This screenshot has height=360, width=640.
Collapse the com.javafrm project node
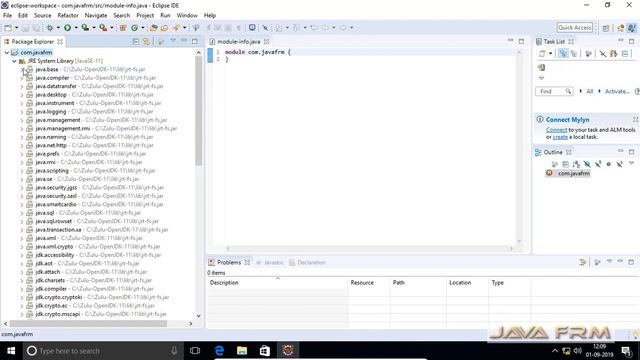tap(7, 53)
